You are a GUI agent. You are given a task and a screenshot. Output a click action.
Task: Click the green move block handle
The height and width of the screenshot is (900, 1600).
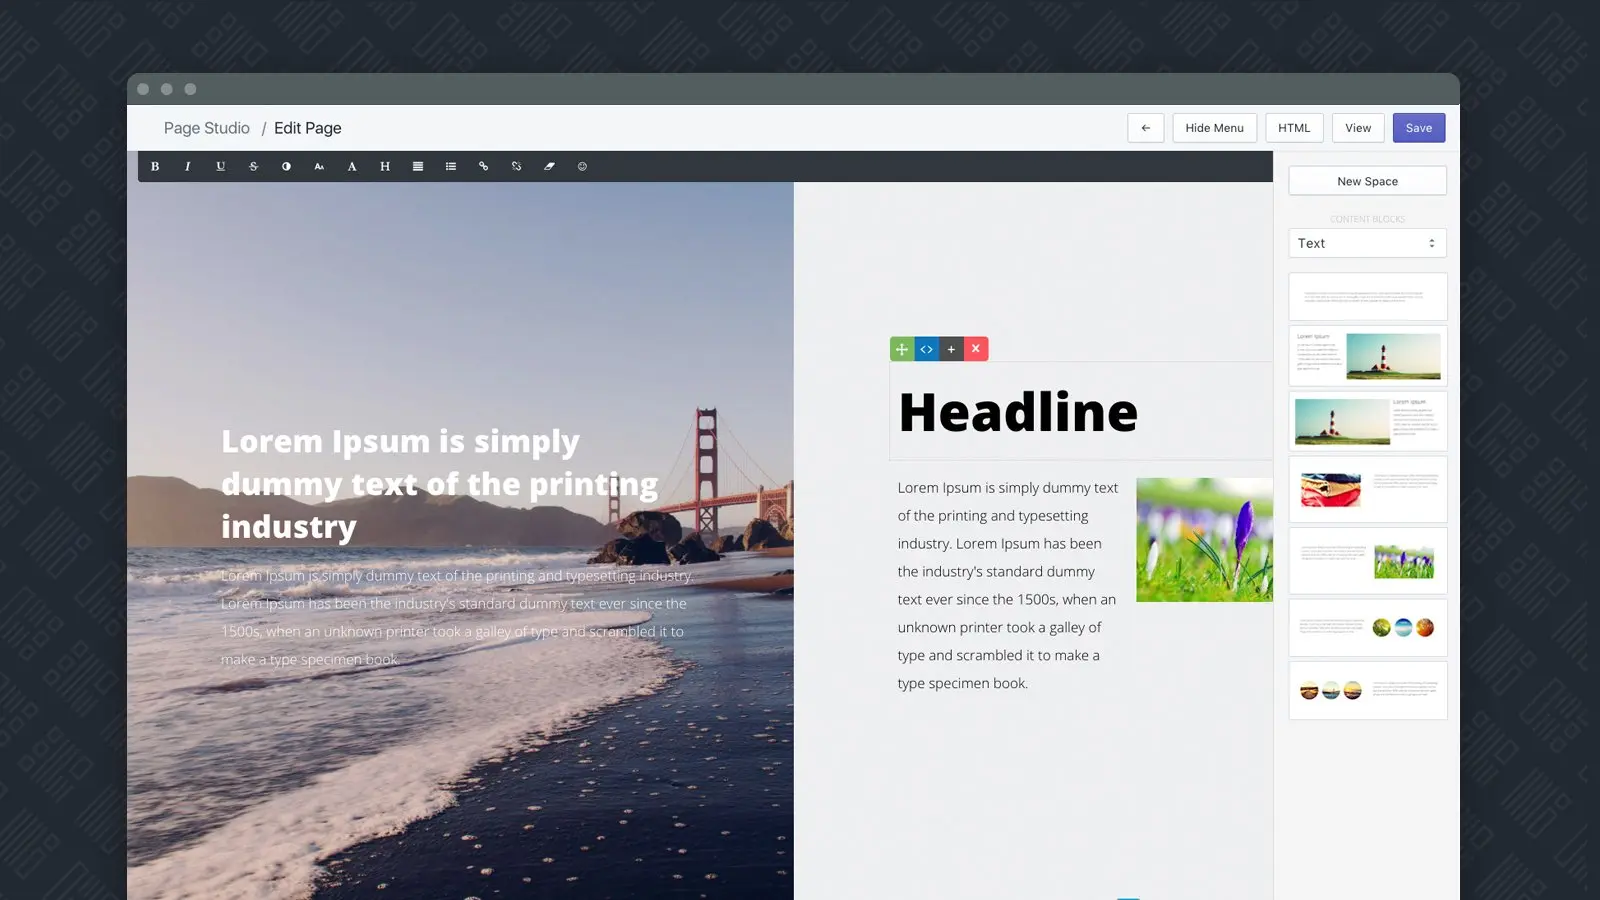click(902, 349)
